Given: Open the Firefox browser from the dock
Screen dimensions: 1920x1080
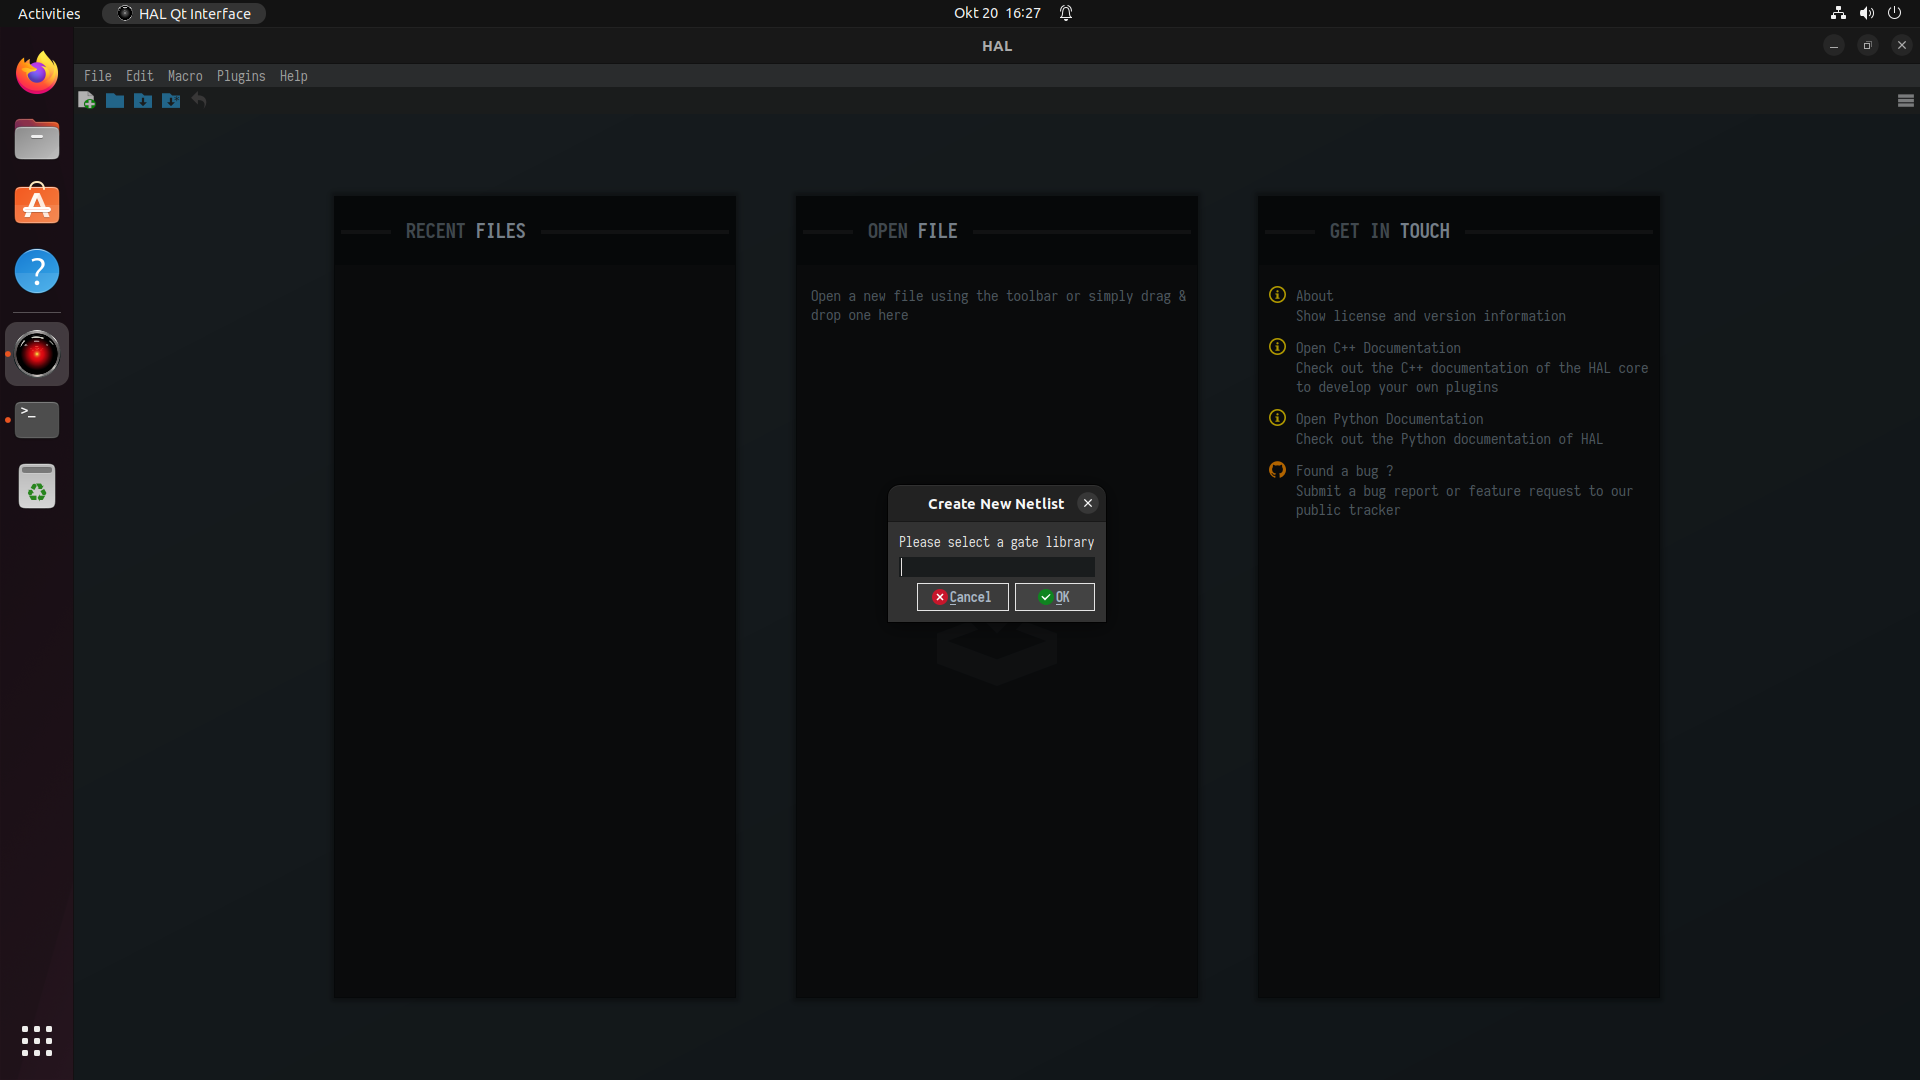Looking at the screenshot, I should point(36,72).
